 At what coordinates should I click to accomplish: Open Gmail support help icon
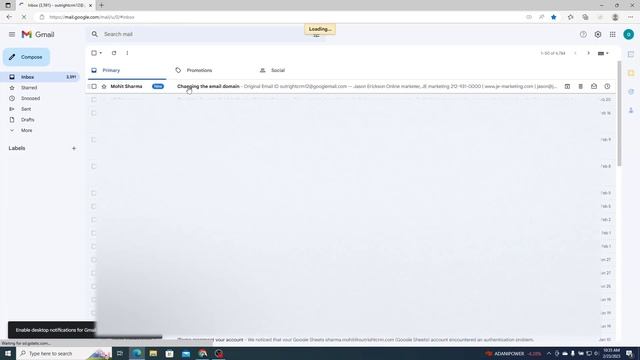[583, 35]
